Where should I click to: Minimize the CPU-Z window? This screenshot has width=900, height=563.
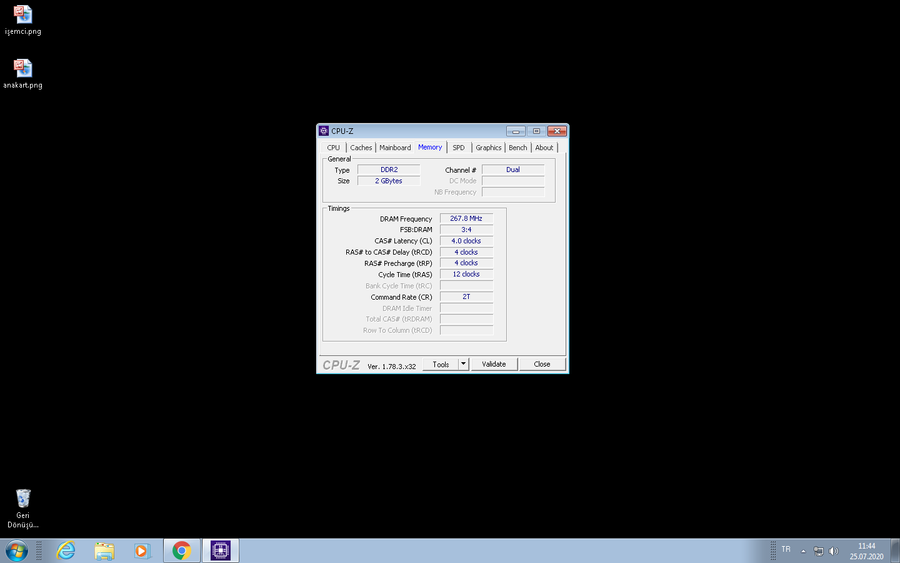tap(515, 131)
